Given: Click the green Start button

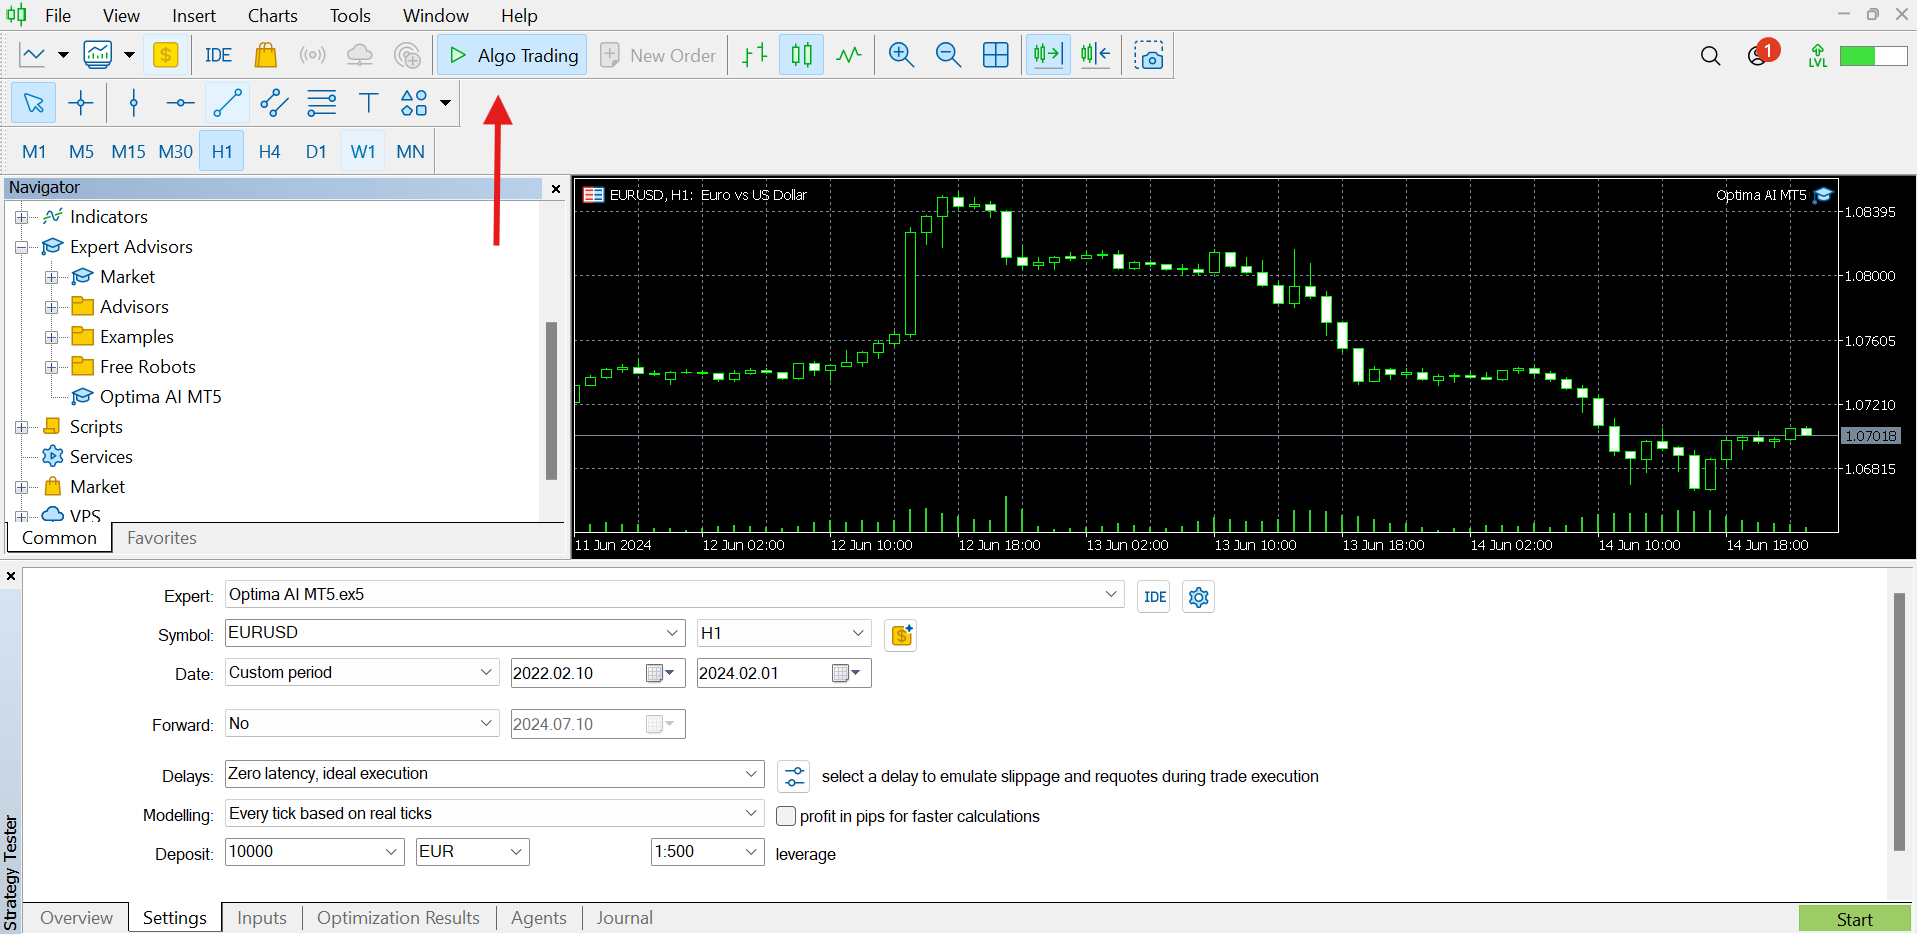Looking at the screenshot, I should tap(1854, 919).
